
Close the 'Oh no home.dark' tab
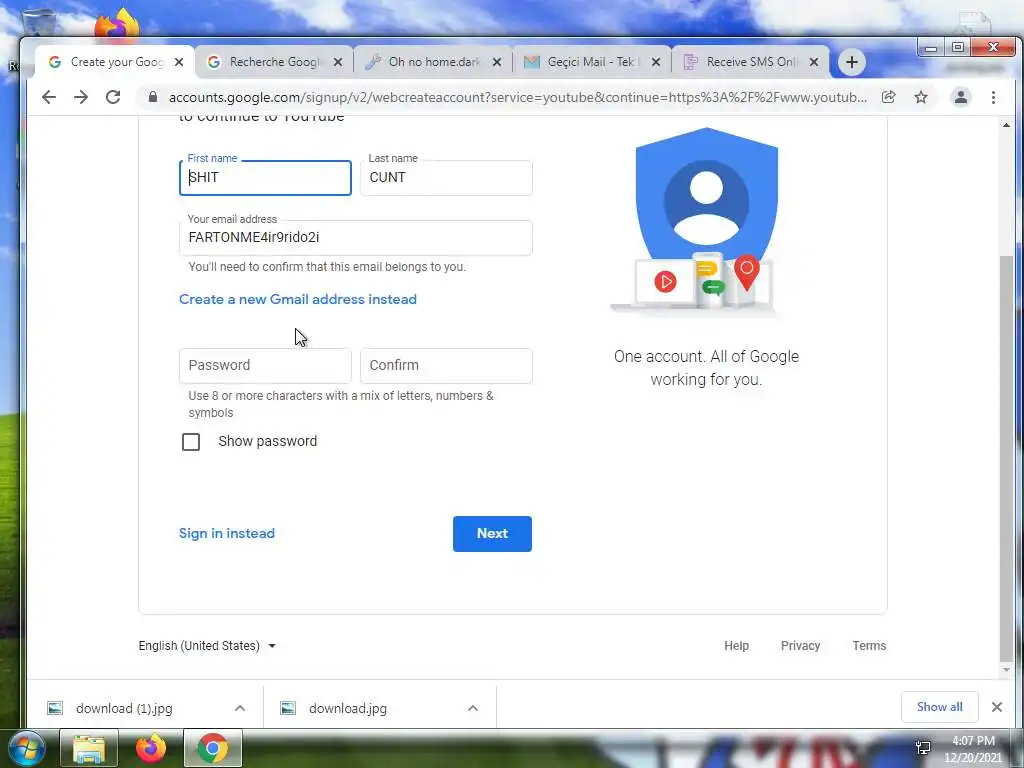coord(497,62)
